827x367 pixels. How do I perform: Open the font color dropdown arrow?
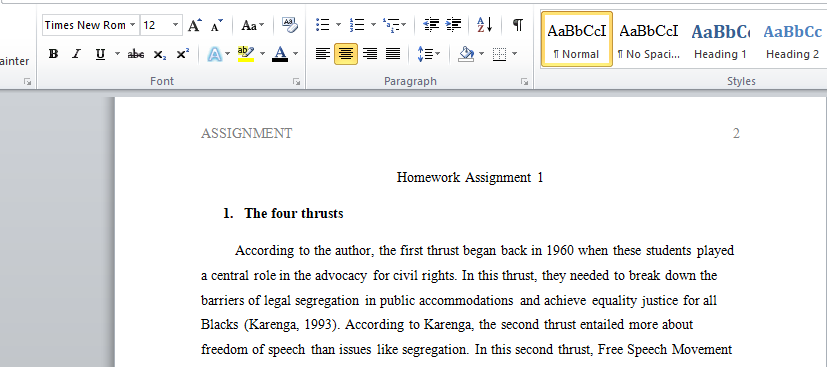[295, 54]
